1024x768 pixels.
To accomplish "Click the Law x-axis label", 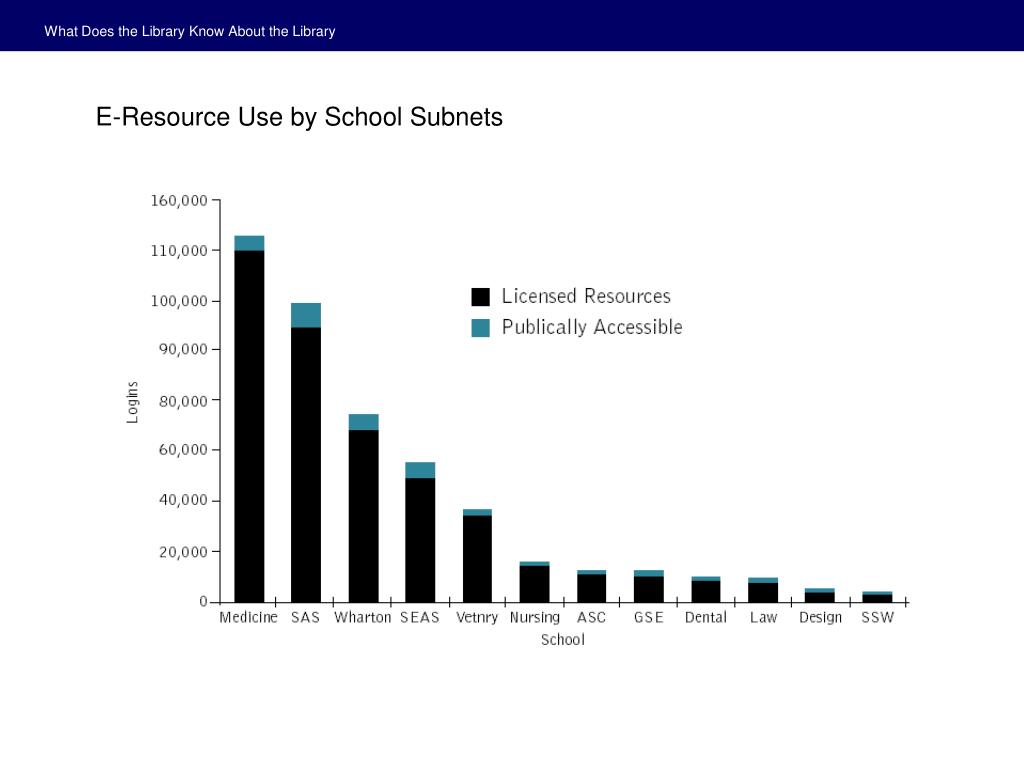I will click(763, 617).
